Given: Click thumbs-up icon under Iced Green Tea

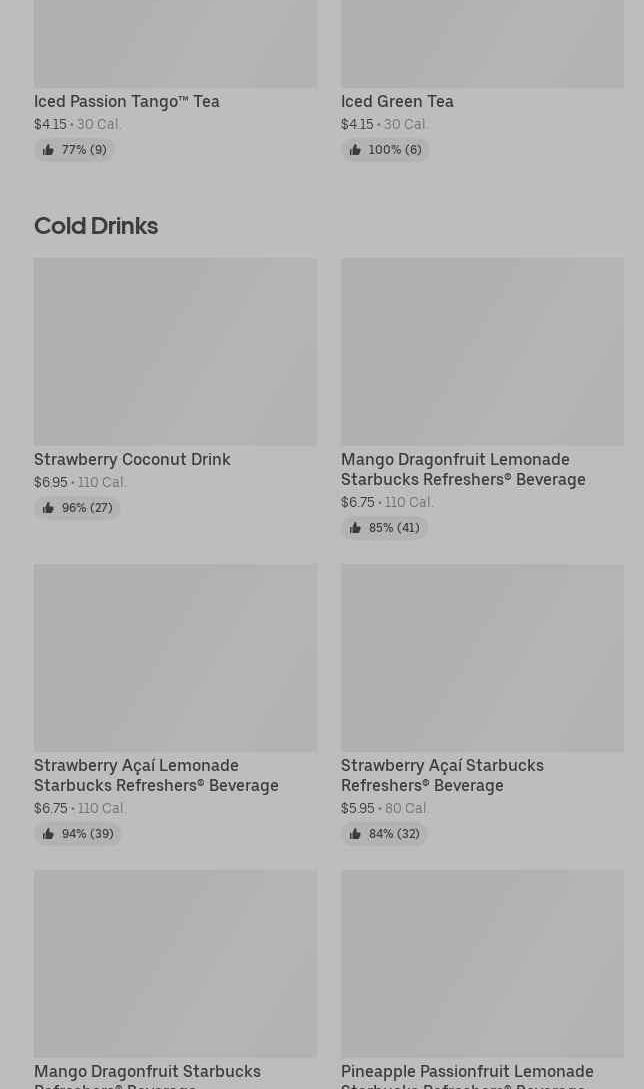Looking at the screenshot, I should coord(355,150).
